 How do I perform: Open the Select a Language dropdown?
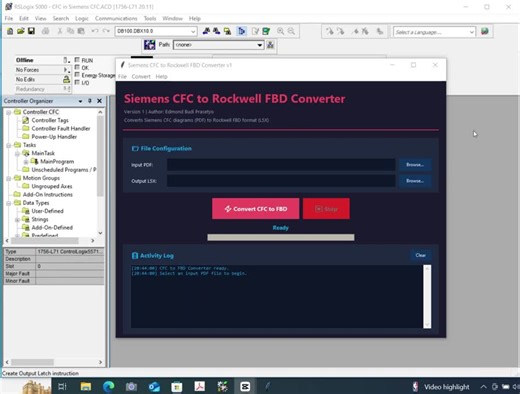[434, 32]
